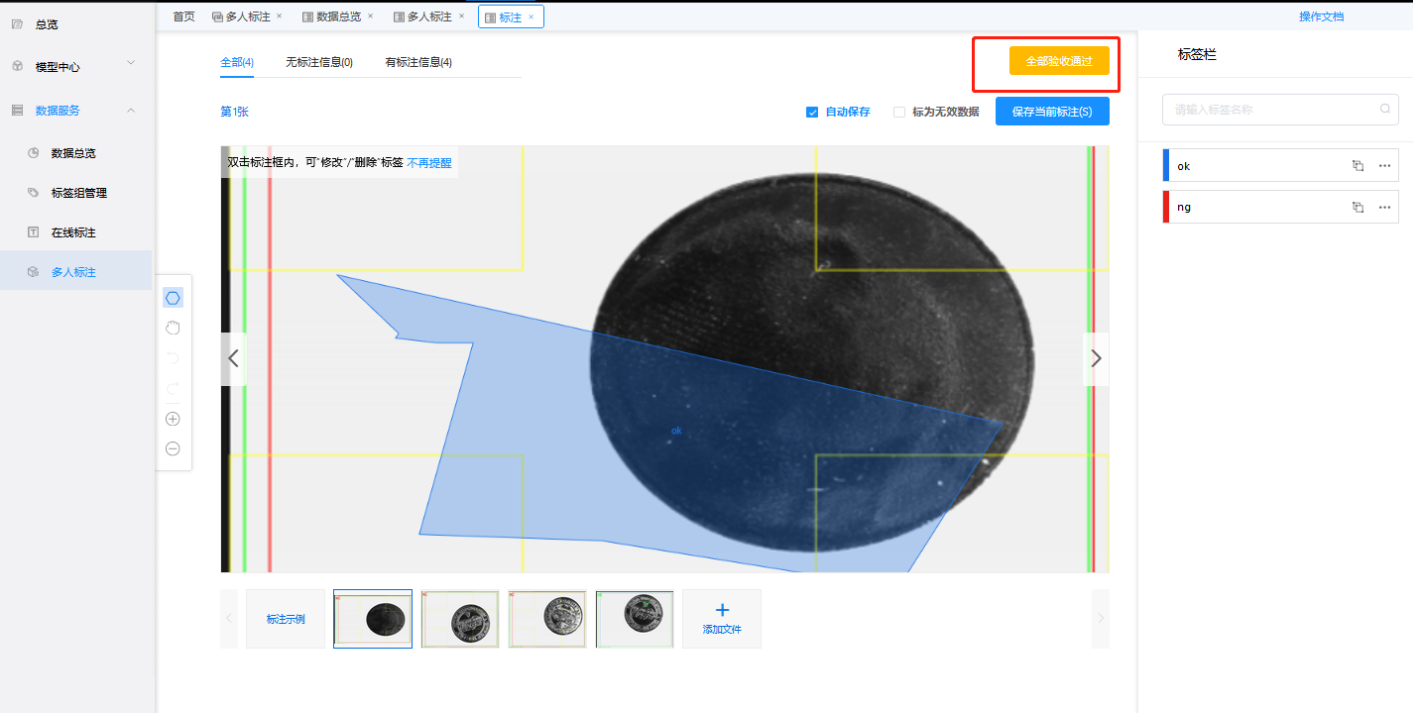Click the 数据服务 sidebar icon
The width and height of the screenshot is (1413, 713).
pos(17,110)
